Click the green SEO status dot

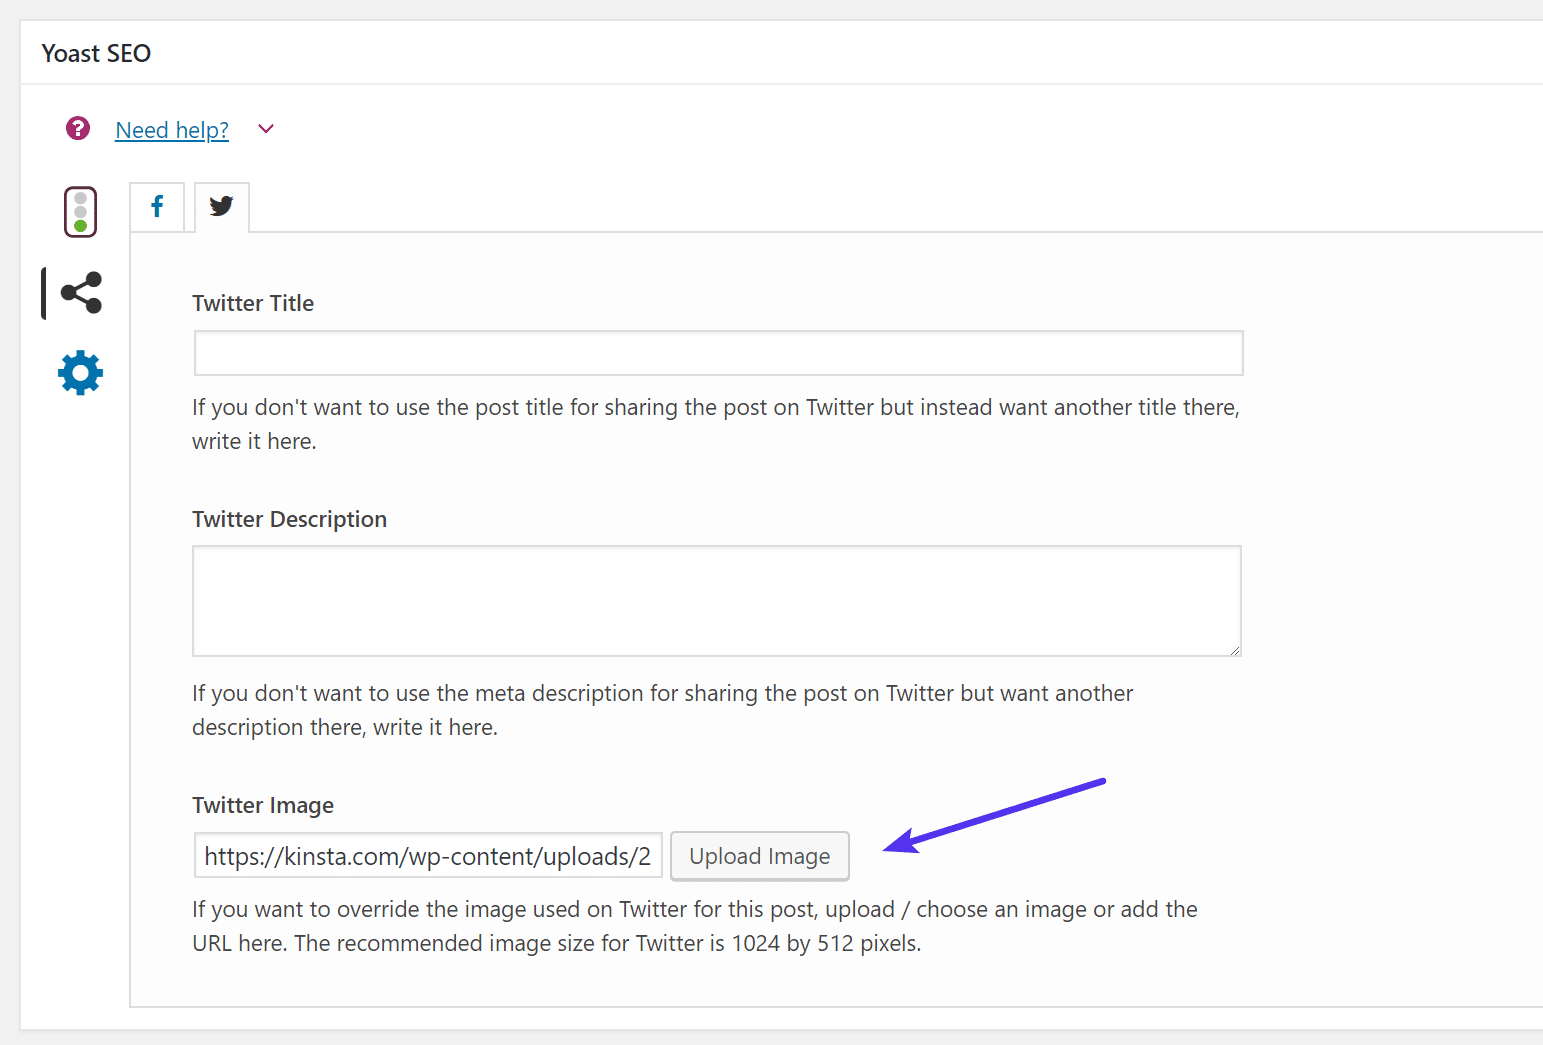[80, 224]
